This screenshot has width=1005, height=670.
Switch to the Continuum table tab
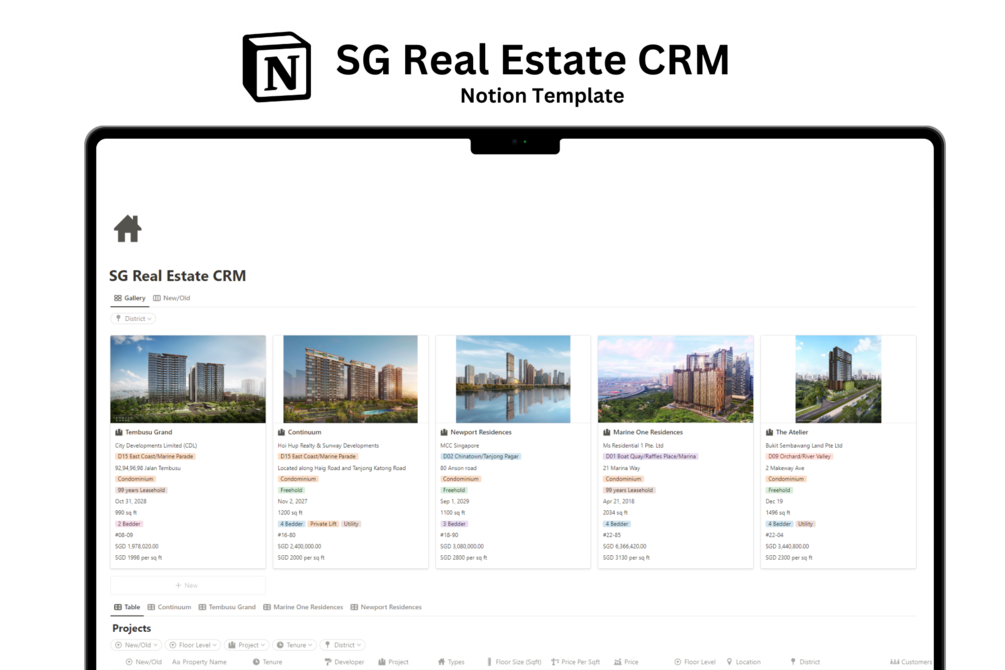[x=169, y=607]
